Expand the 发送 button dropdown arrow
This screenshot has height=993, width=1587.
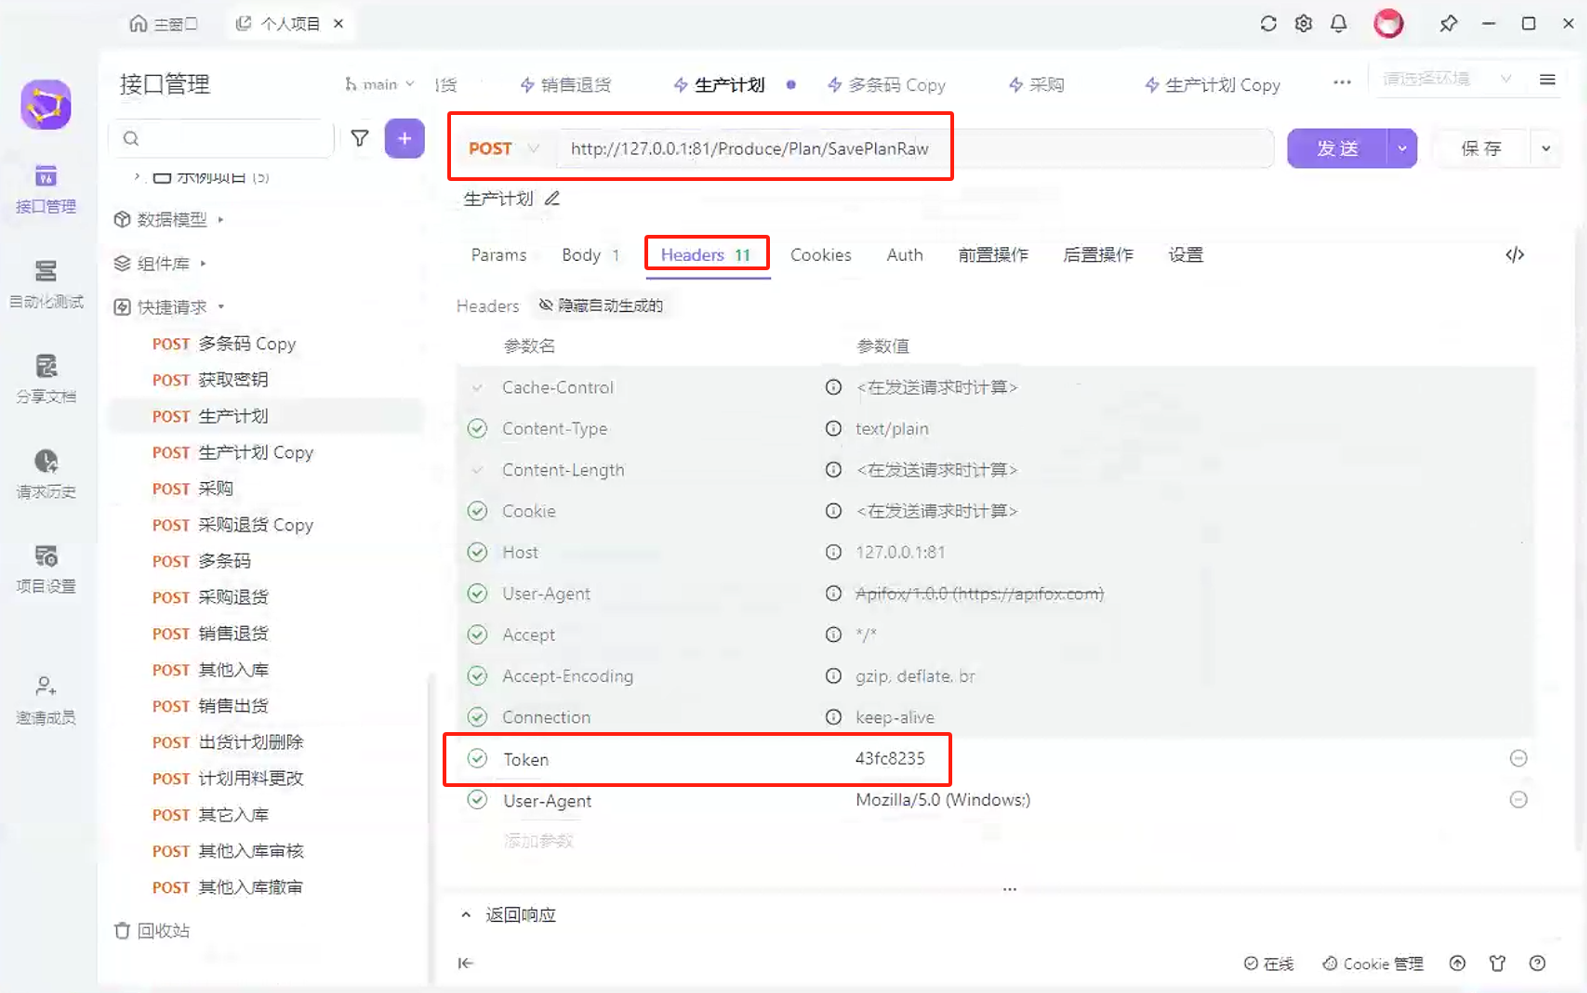coord(1402,148)
